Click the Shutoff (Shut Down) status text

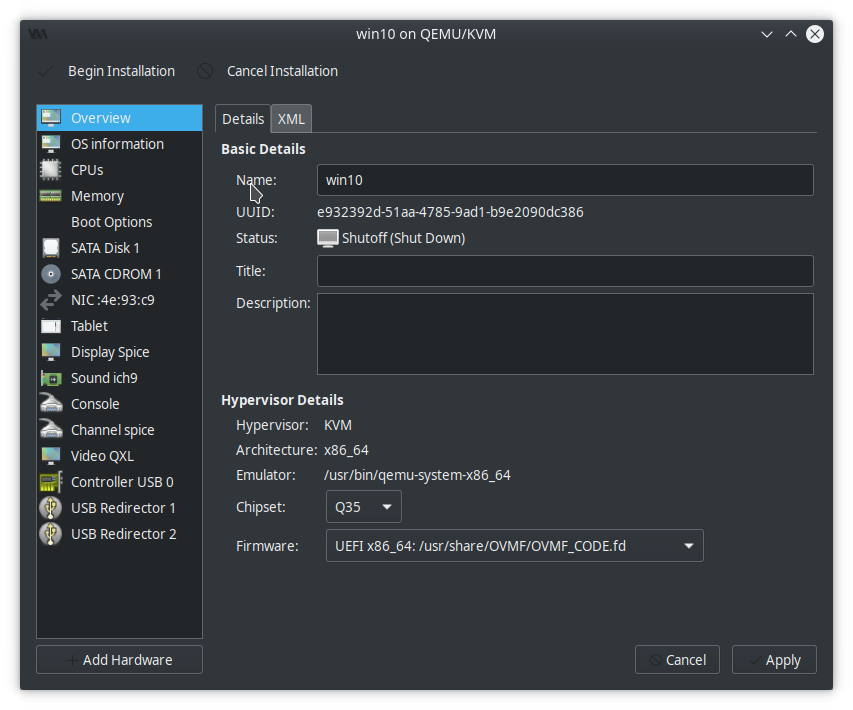click(x=403, y=238)
